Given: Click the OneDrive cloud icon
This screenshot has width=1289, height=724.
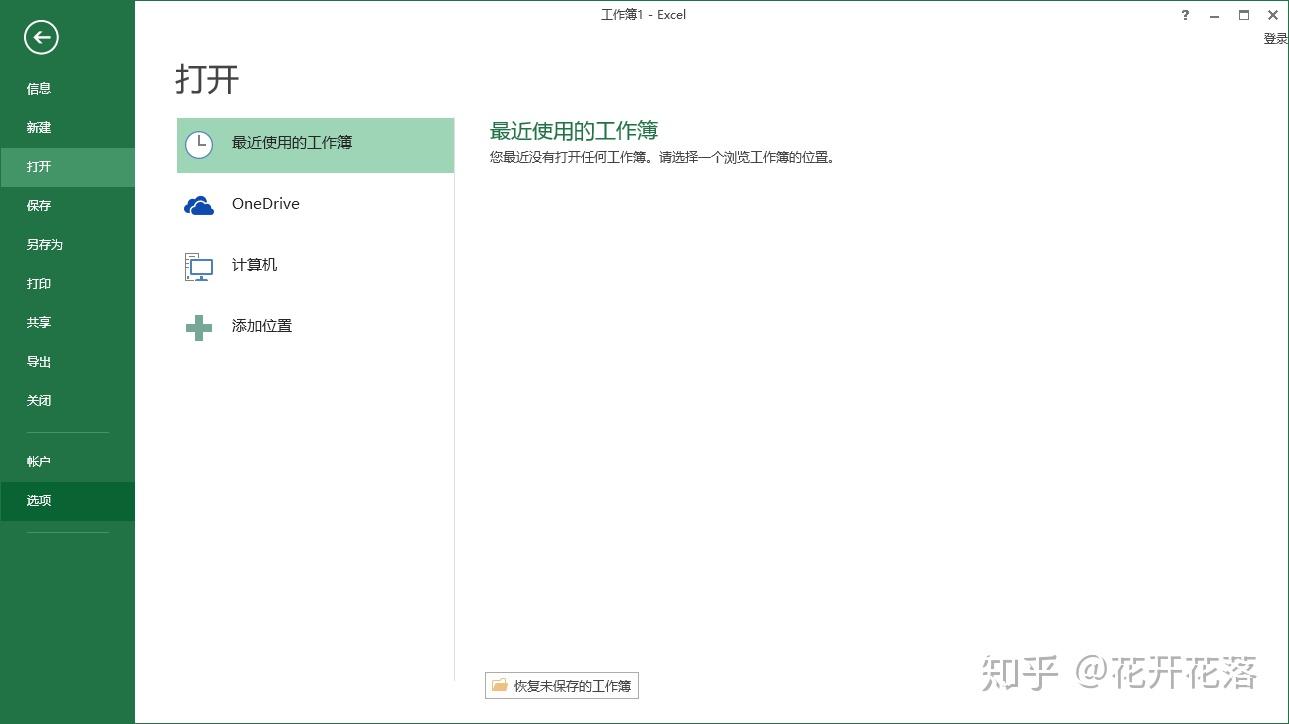Looking at the screenshot, I should (x=199, y=206).
